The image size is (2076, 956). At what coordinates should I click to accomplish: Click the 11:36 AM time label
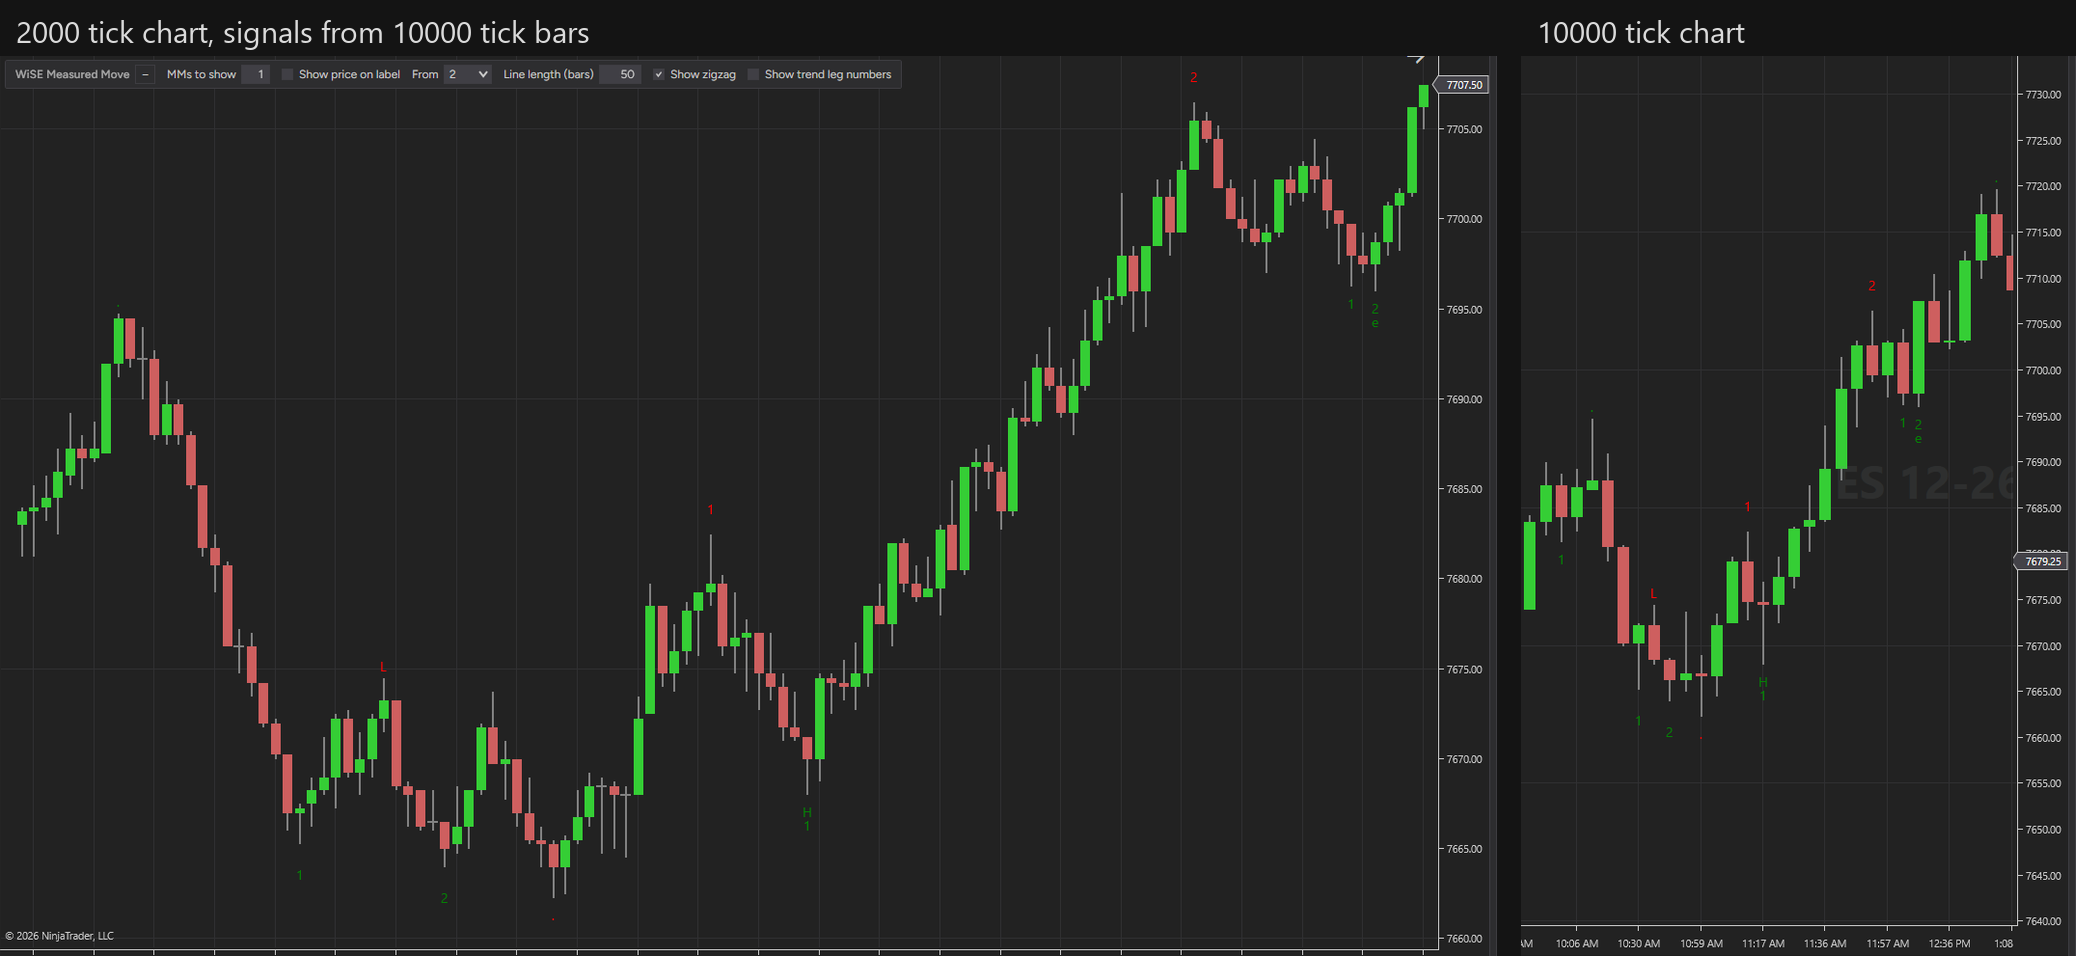[1825, 943]
